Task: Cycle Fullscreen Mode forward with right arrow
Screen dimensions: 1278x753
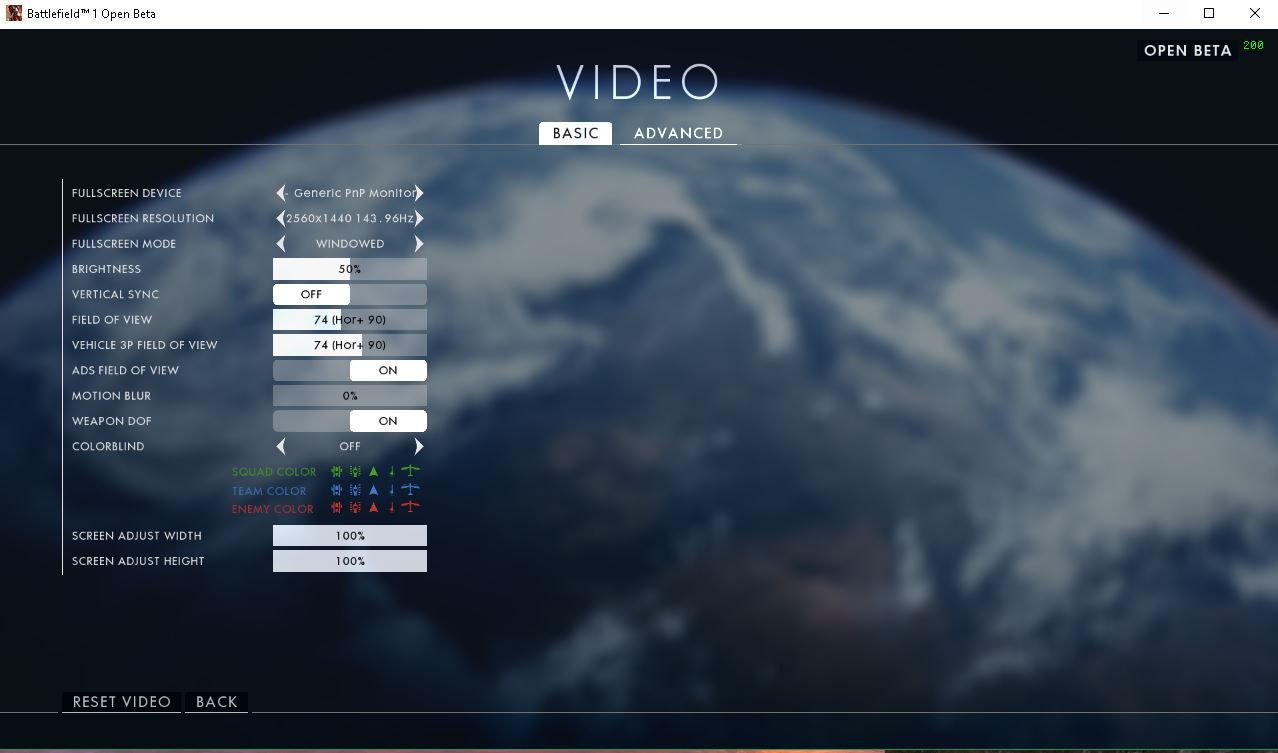Action: (419, 243)
